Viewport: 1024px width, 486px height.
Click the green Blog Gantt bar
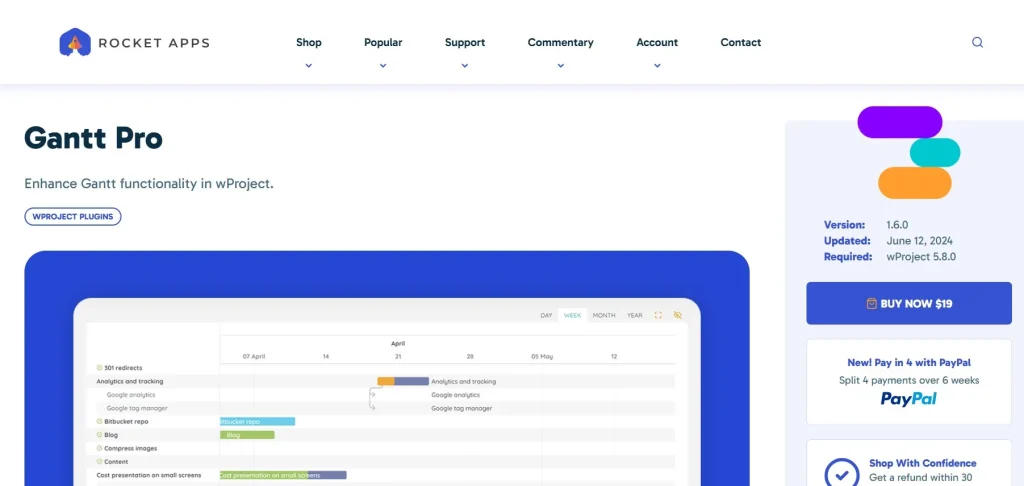coord(247,435)
